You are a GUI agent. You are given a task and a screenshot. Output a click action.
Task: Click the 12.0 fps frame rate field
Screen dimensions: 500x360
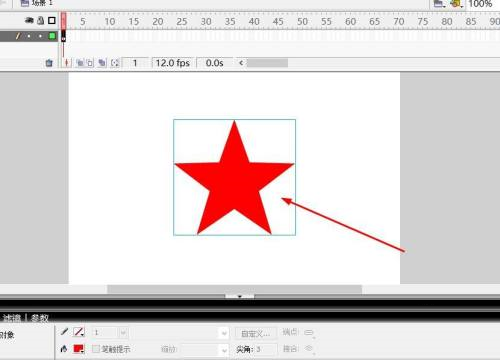(173, 63)
